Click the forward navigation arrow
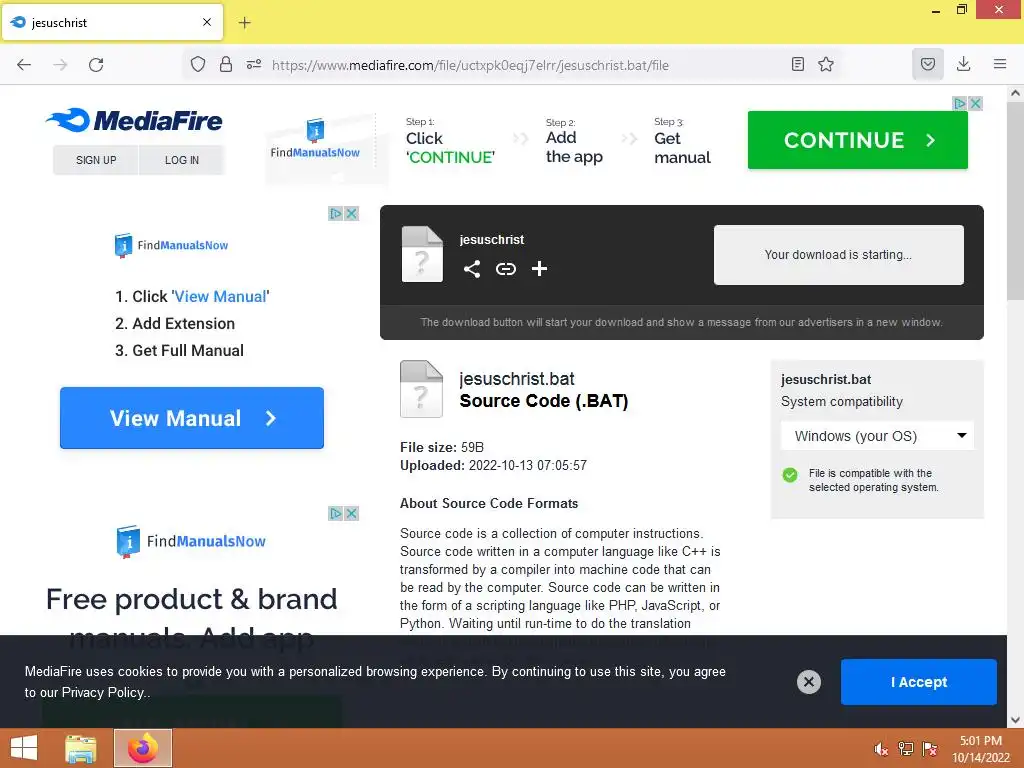 pos(60,65)
